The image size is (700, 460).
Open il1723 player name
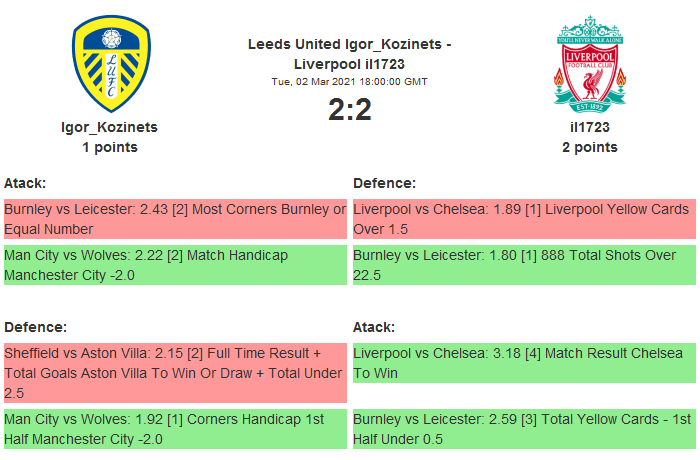(x=590, y=127)
